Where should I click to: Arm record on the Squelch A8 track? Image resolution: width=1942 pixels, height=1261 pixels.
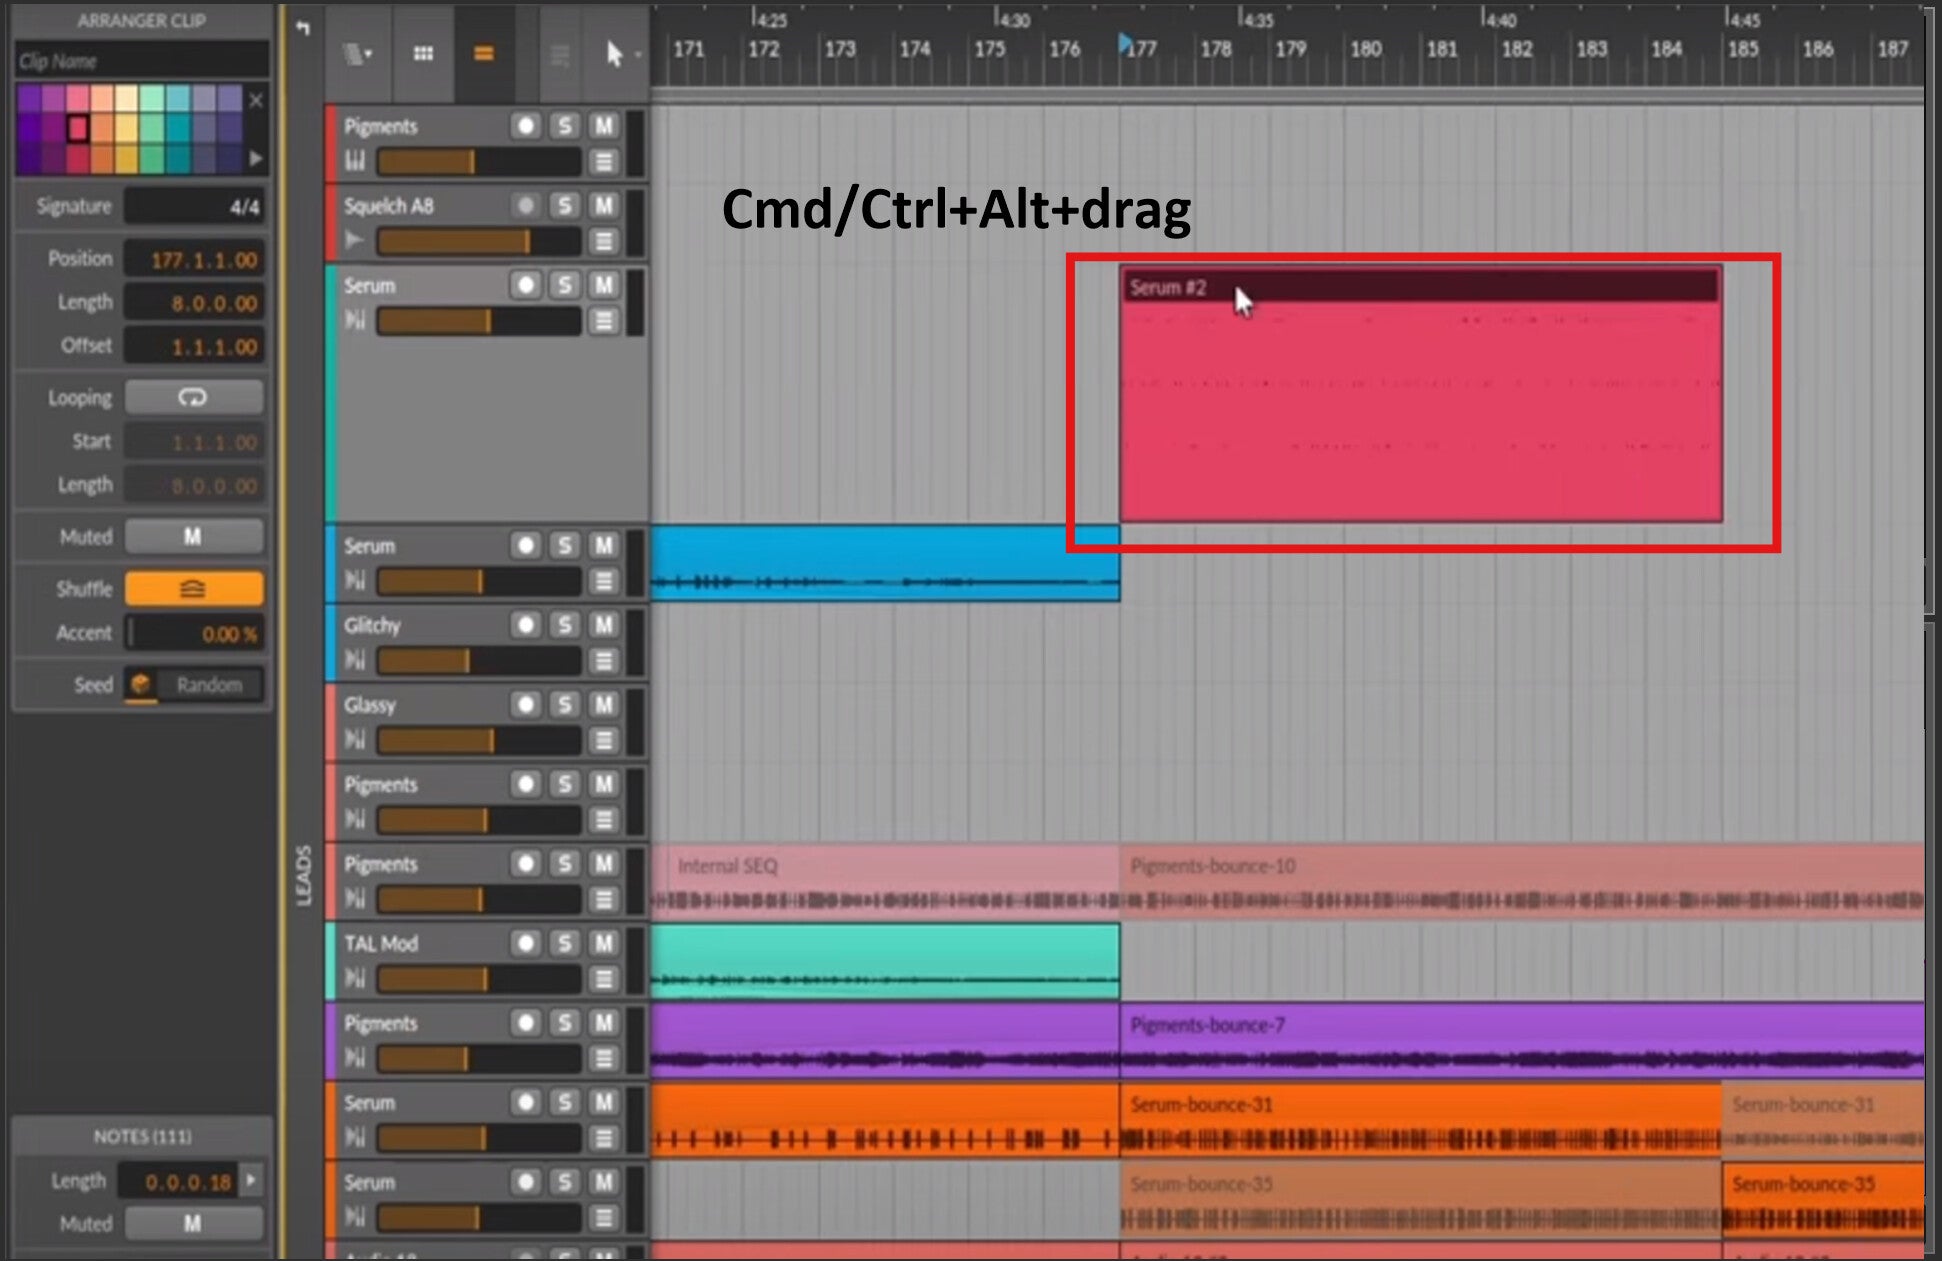[x=525, y=206]
